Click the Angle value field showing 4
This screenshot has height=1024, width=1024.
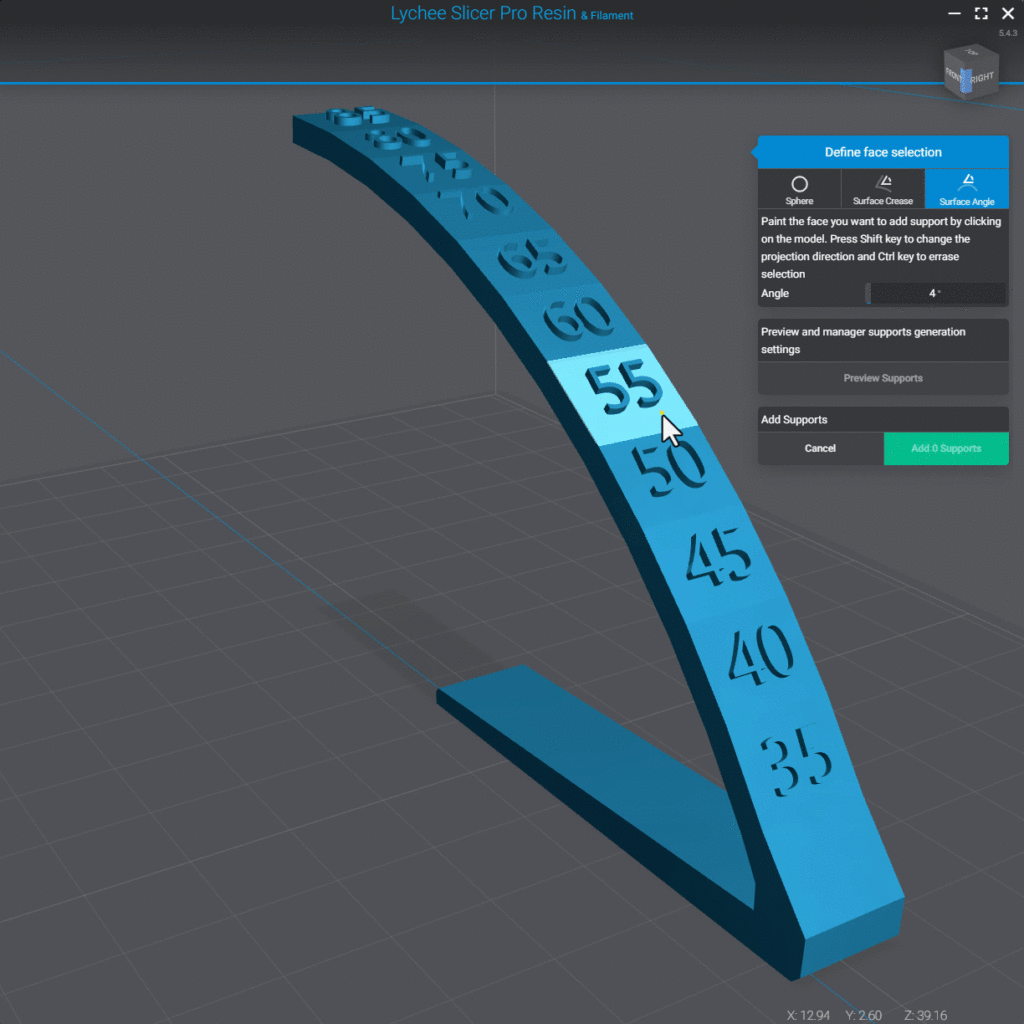tap(936, 293)
